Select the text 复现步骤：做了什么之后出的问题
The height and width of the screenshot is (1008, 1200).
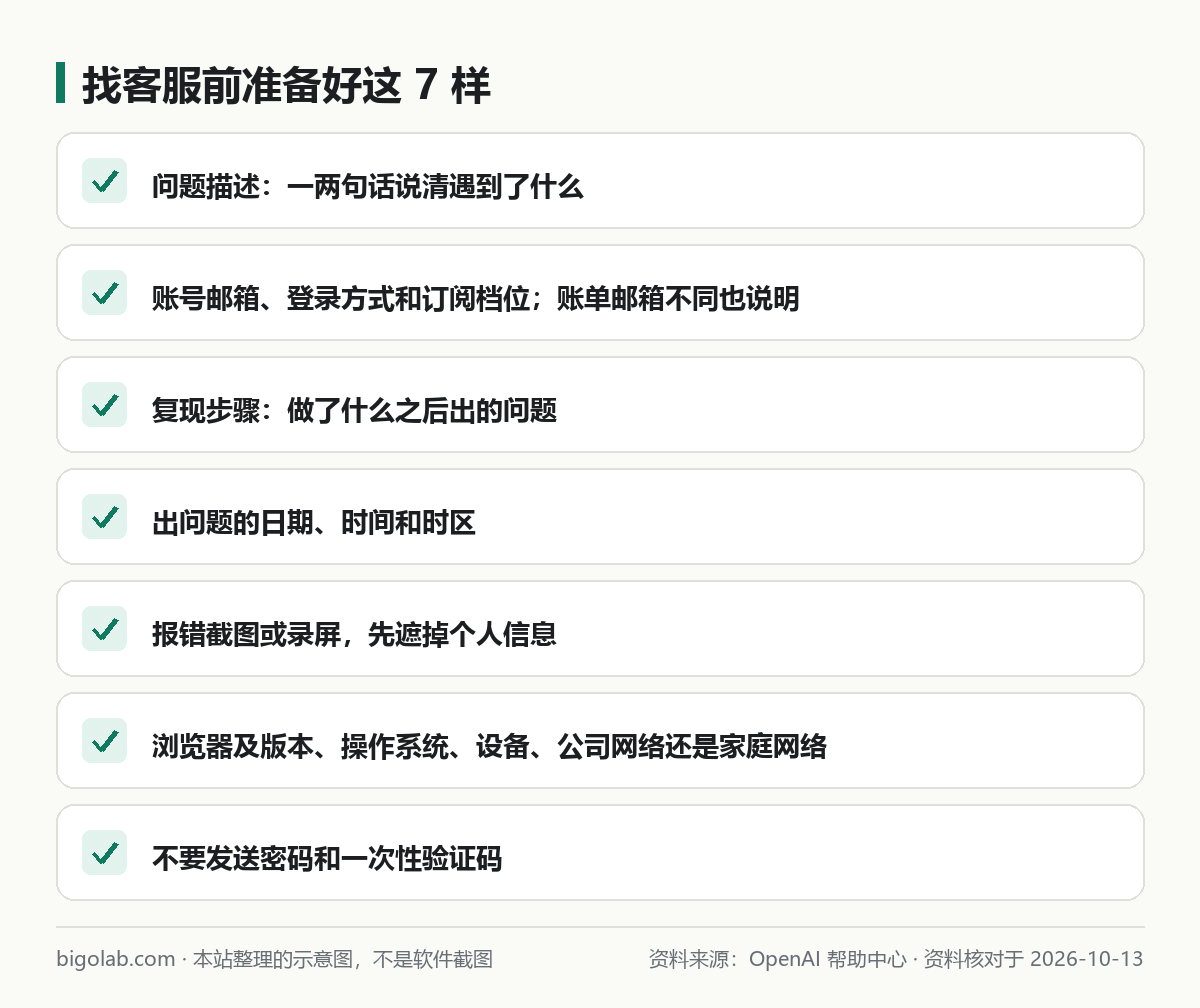[x=354, y=411]
